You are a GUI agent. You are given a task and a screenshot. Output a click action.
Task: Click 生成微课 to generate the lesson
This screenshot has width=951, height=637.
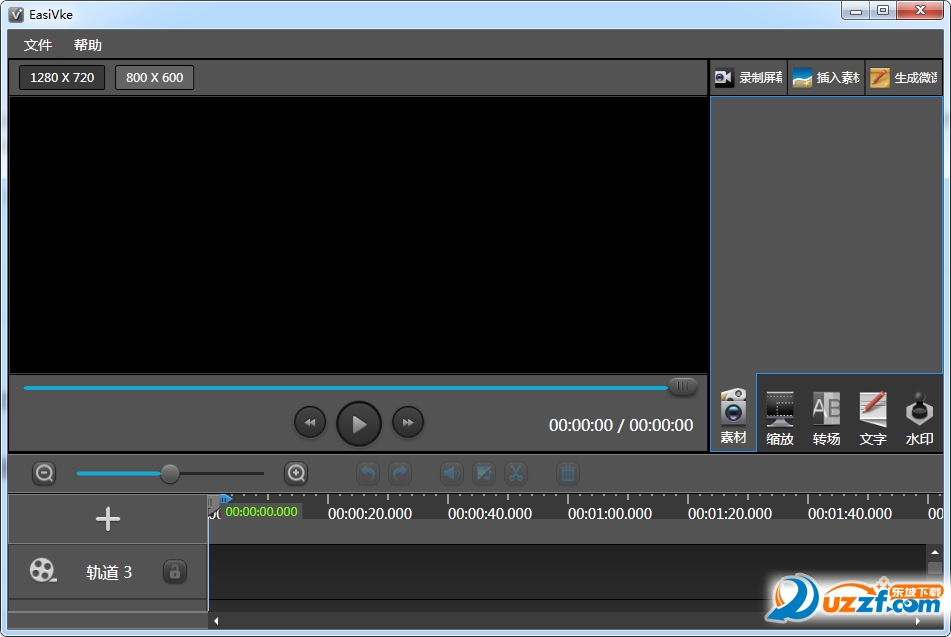(904, 78)
